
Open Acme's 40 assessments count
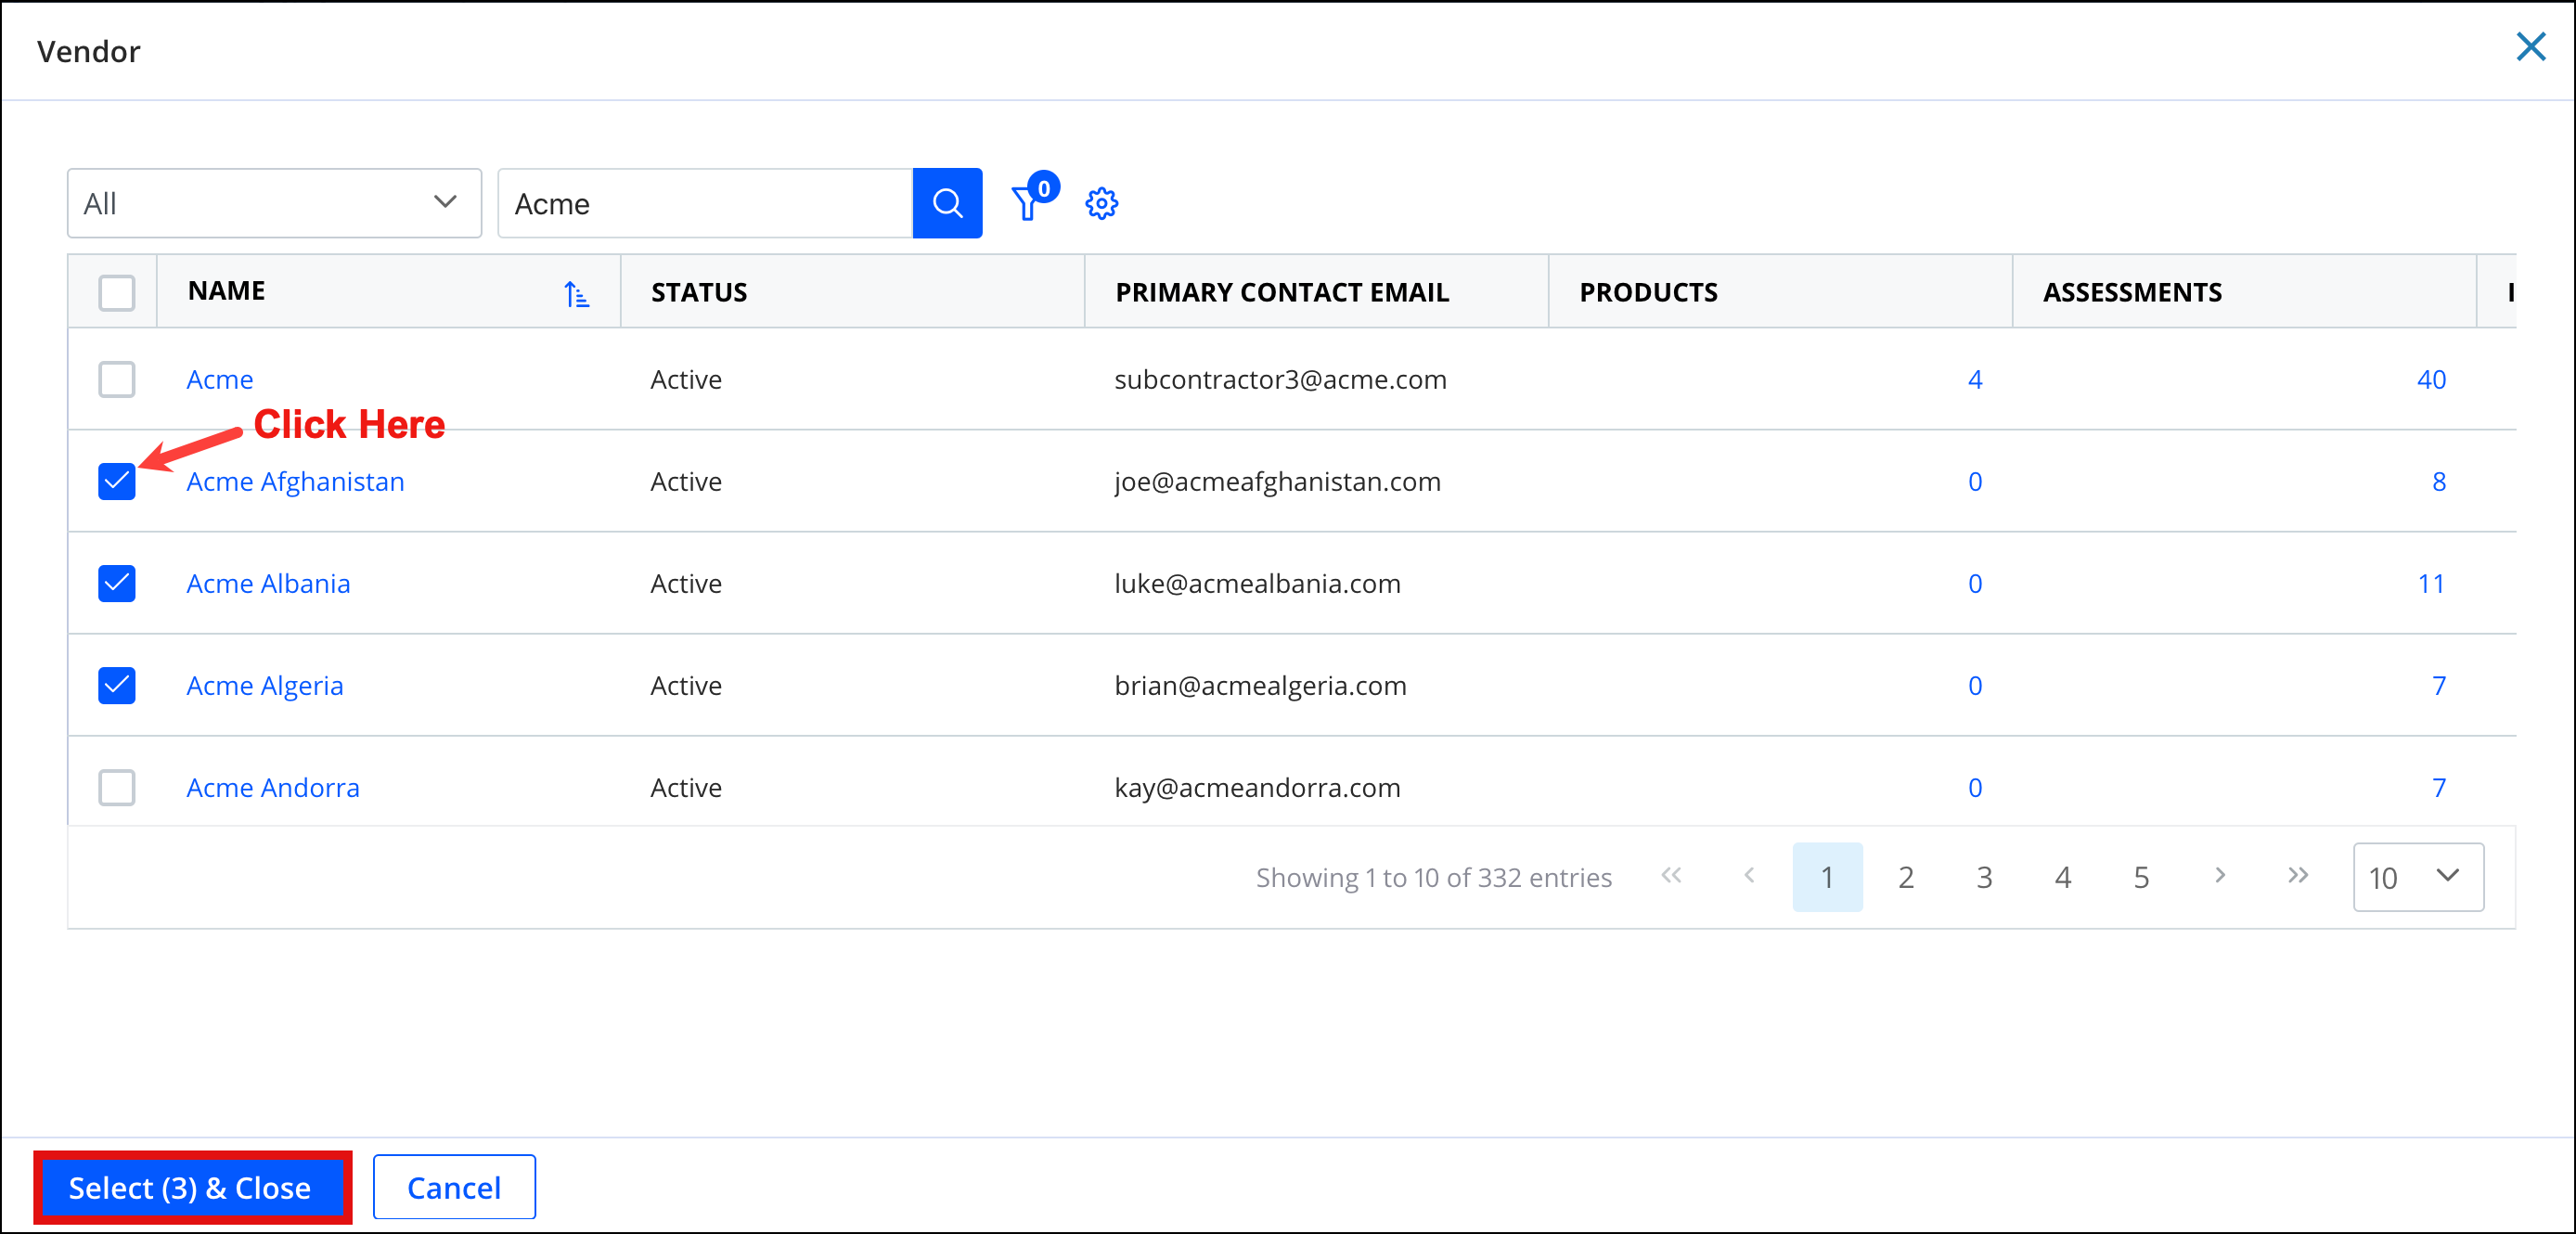(x=2431, y=379)
